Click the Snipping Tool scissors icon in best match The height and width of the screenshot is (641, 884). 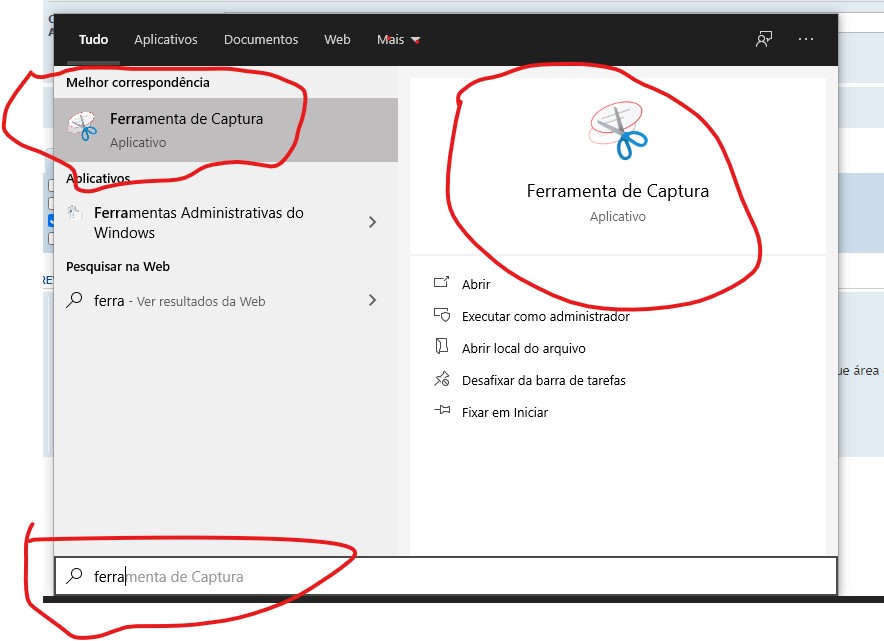(83, 126)
